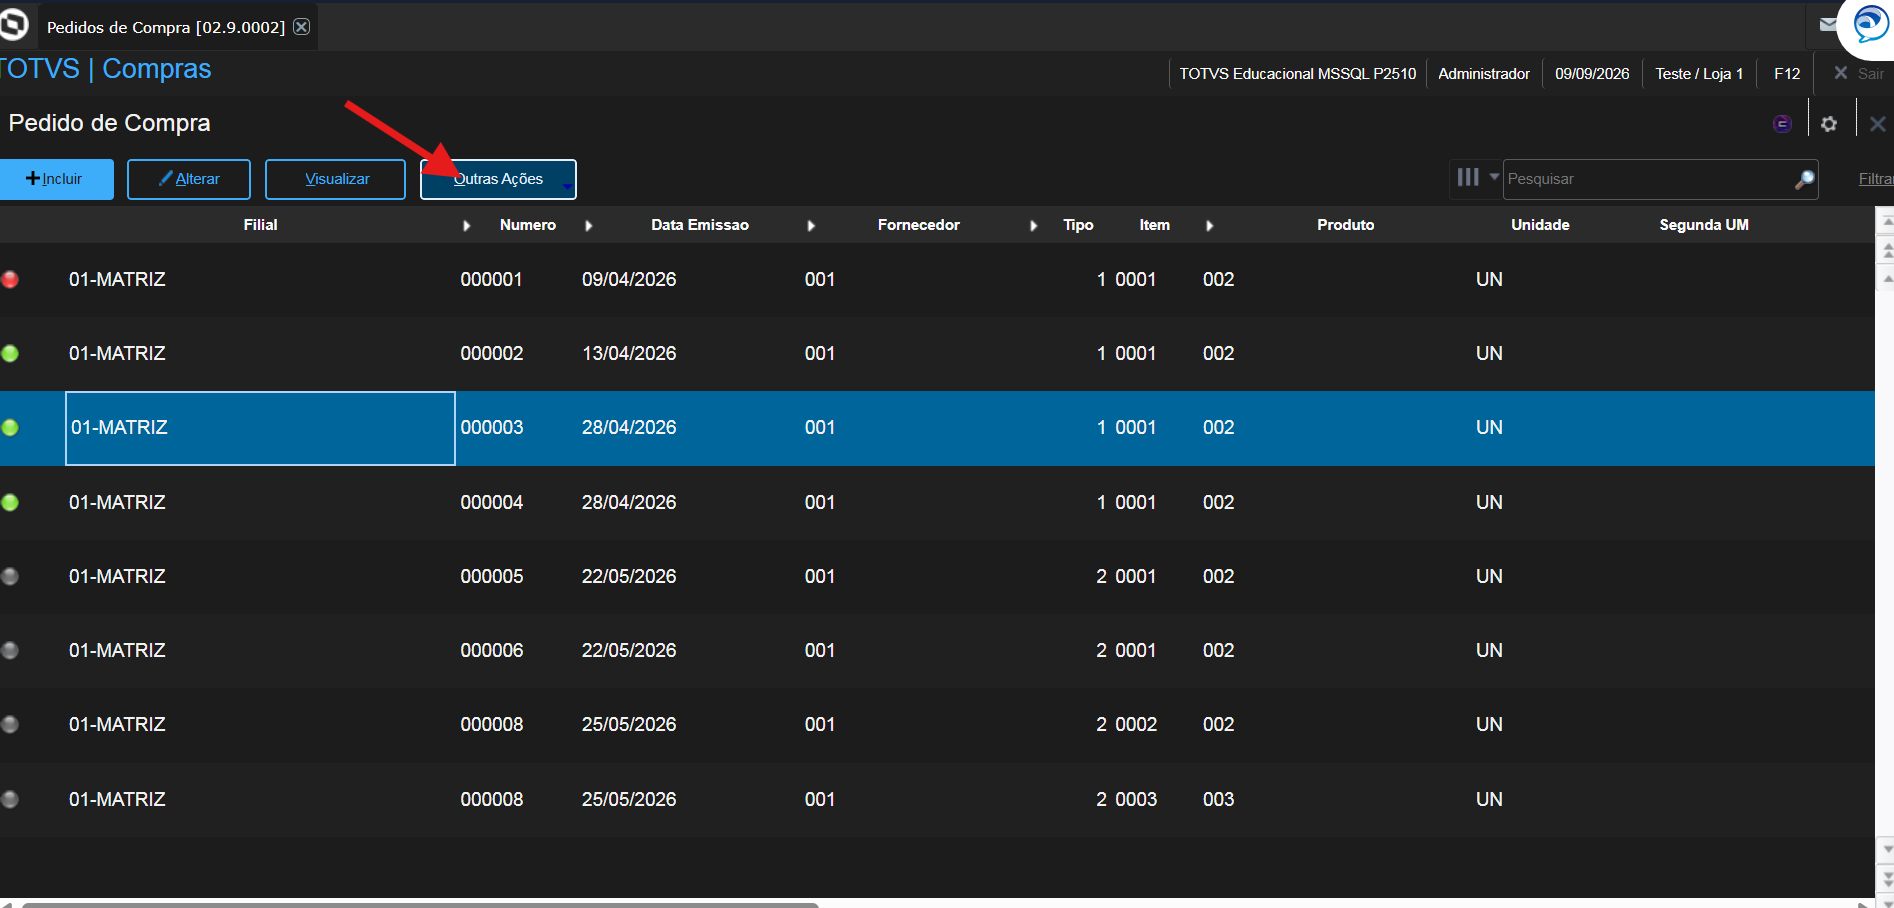Open the column selector dropdown

click(1476, 178)
